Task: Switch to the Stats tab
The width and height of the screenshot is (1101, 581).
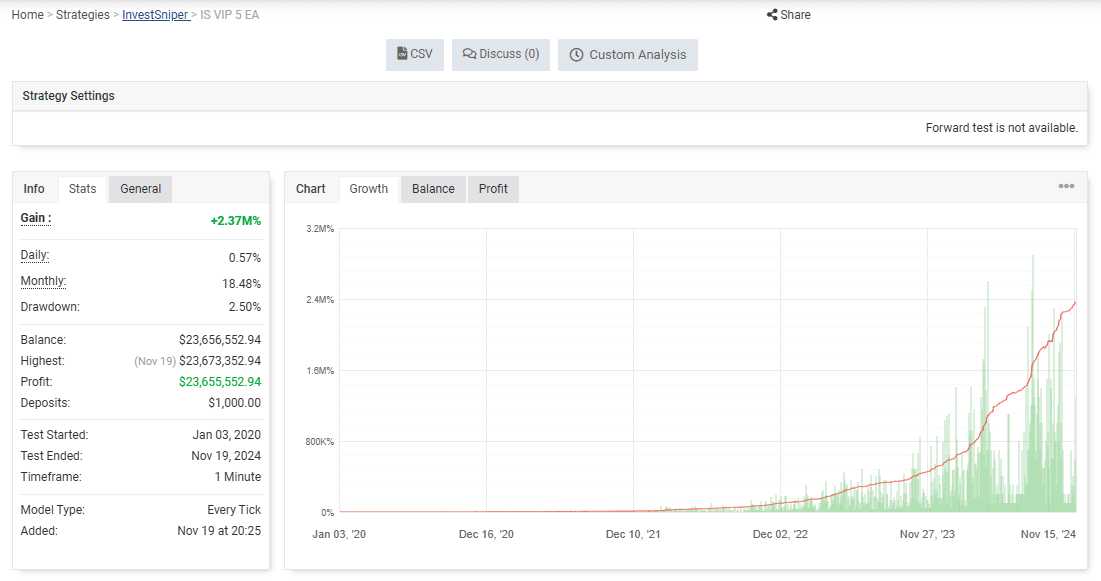Action: (x=82, y=189)
